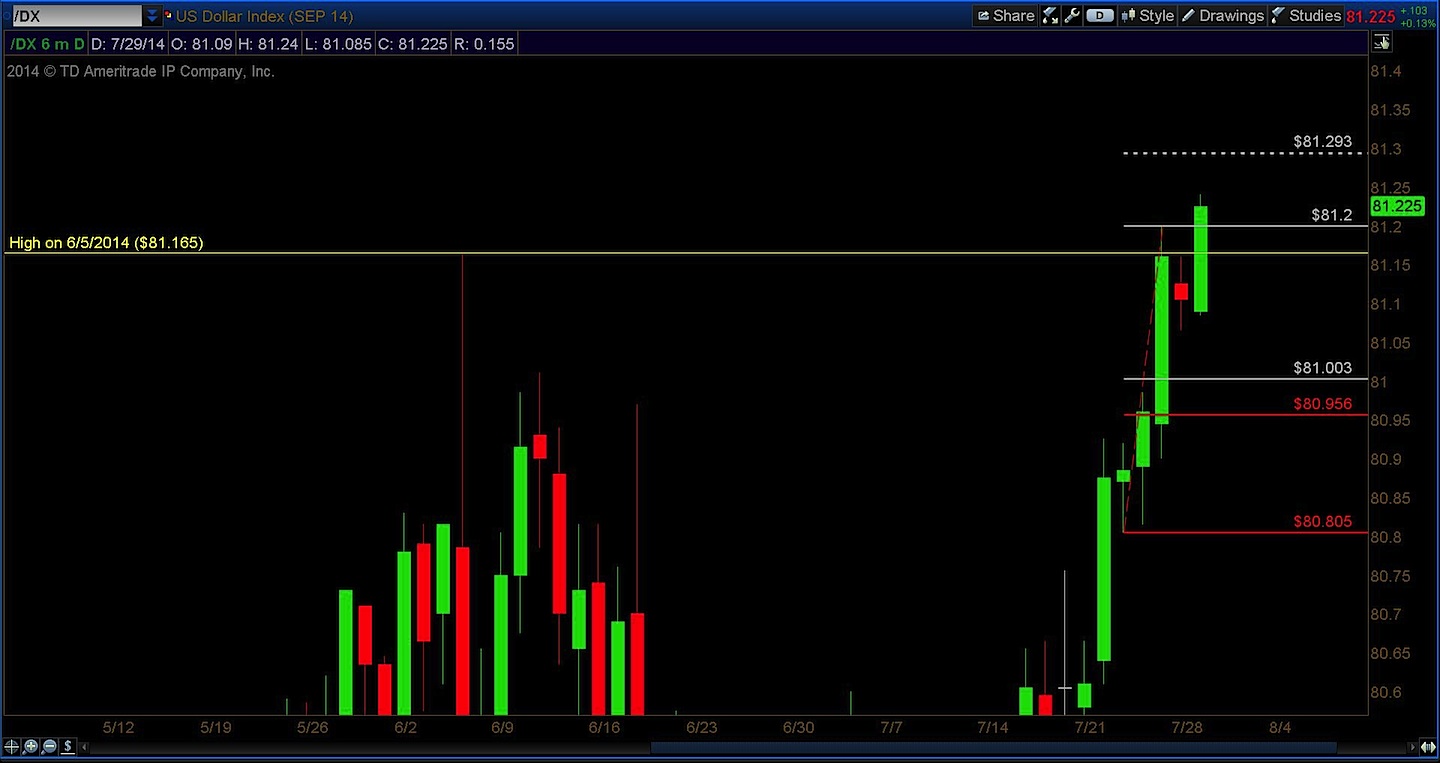Click the range value R: 0.155
This screenshot has width=1440, height=763.
pos(483,44)
